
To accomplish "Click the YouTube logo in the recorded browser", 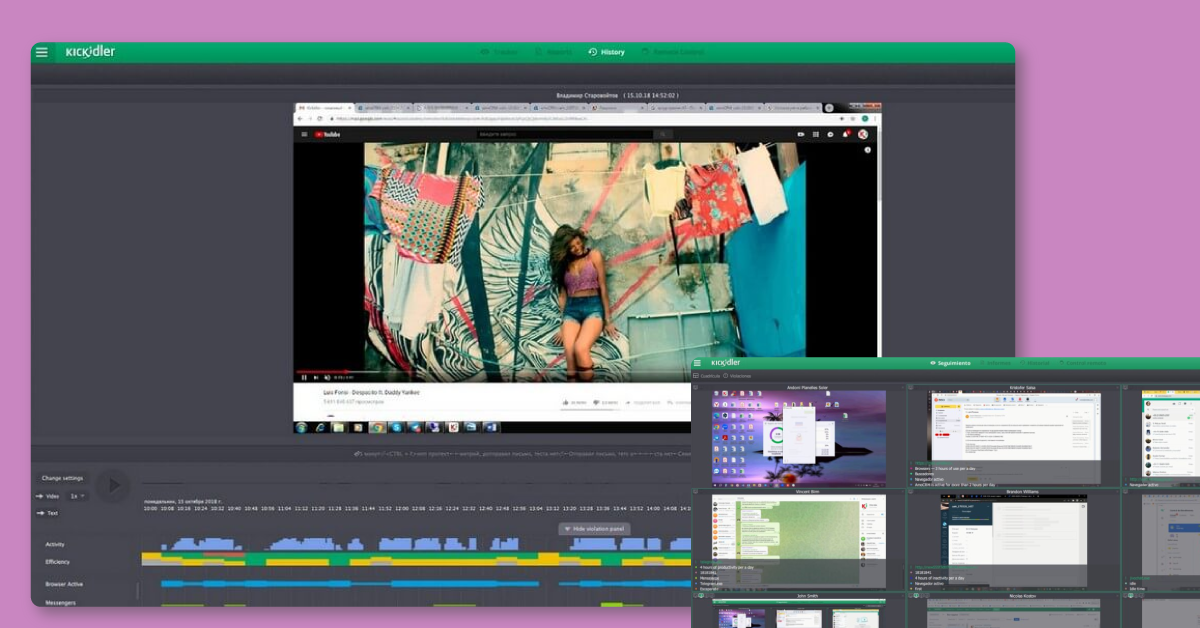I will pyautogui.click(x=327, y=134).
